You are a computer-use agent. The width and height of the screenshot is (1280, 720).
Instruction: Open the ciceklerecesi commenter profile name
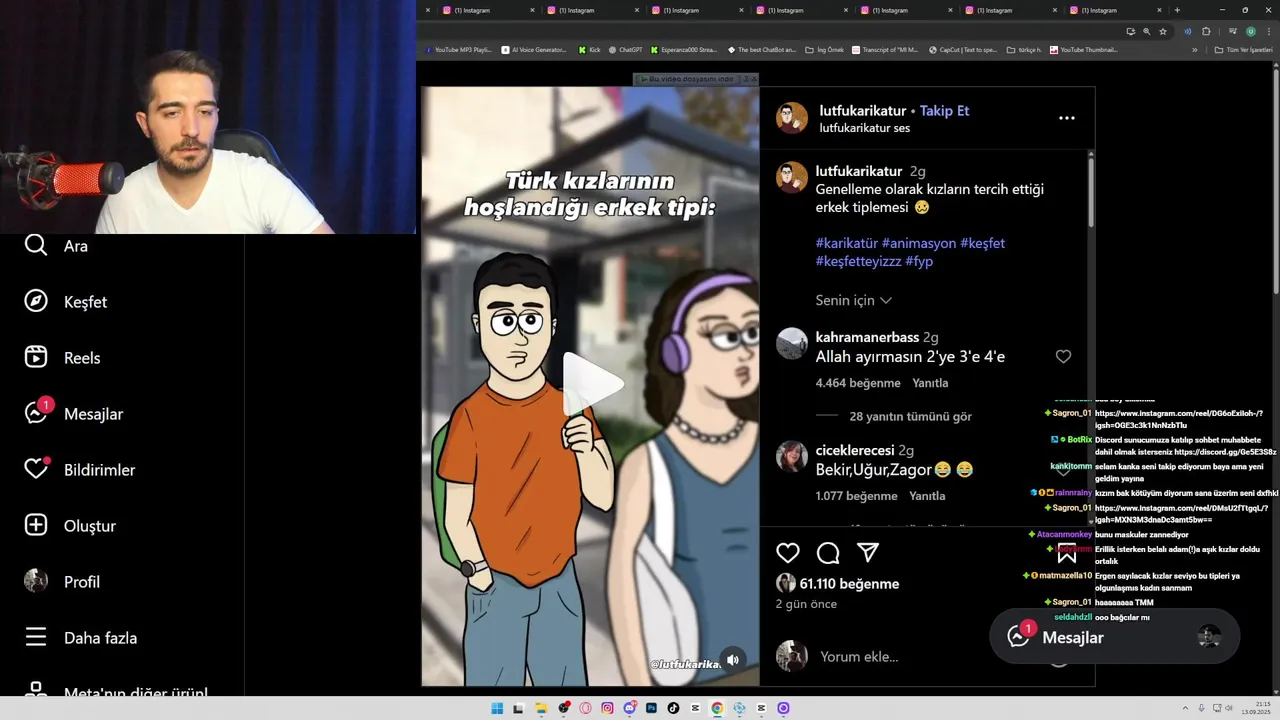tap(855, 450)
